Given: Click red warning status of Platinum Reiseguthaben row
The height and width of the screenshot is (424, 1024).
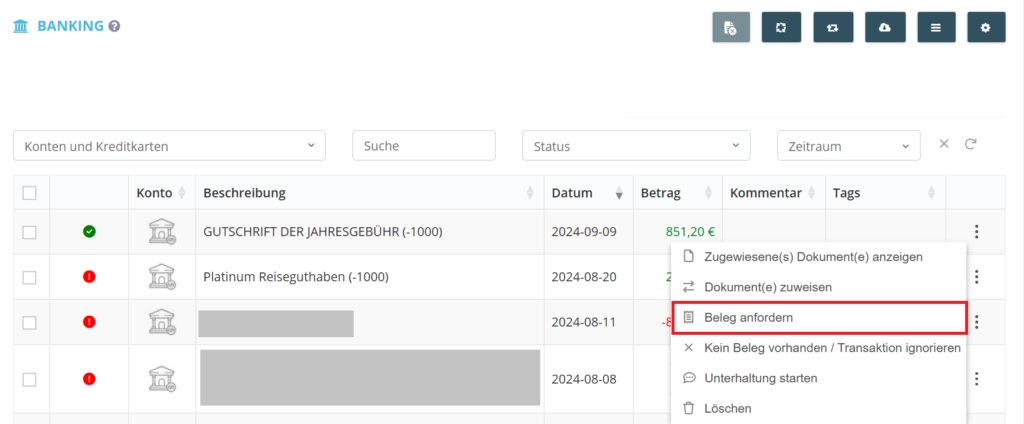Looking at the screenshot, I should pos(89,277).
